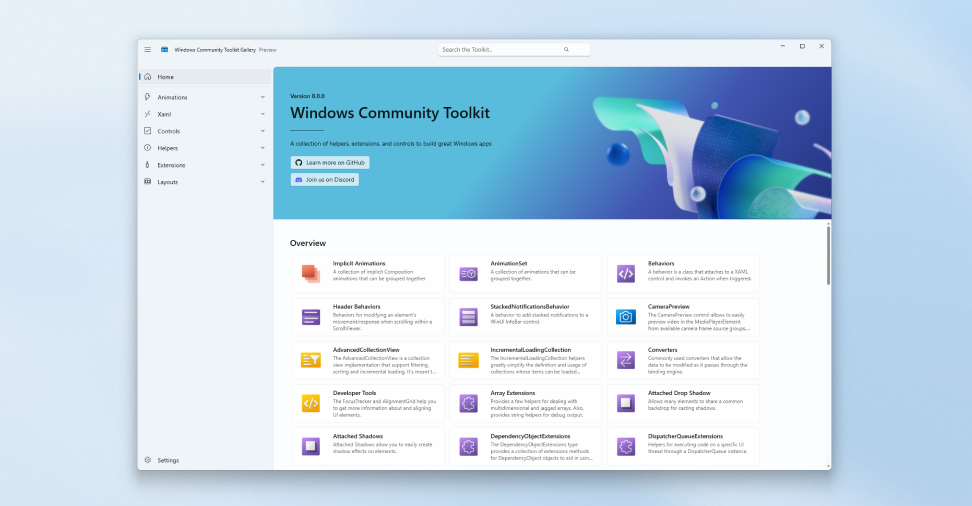Click the Windows Community Toolkit app logo
Image resolution: width=972 pixels, height=506 pixels.
click(164, 50)
